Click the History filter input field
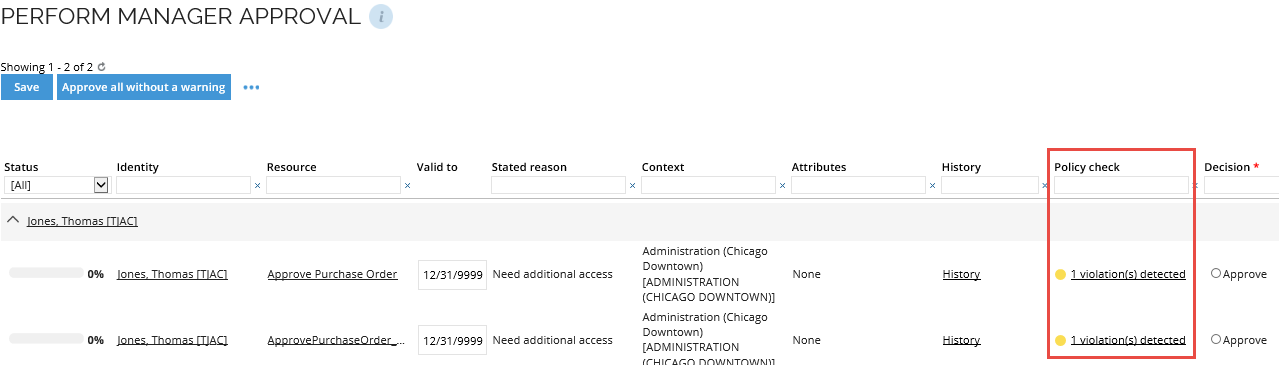 click(990, 185)
